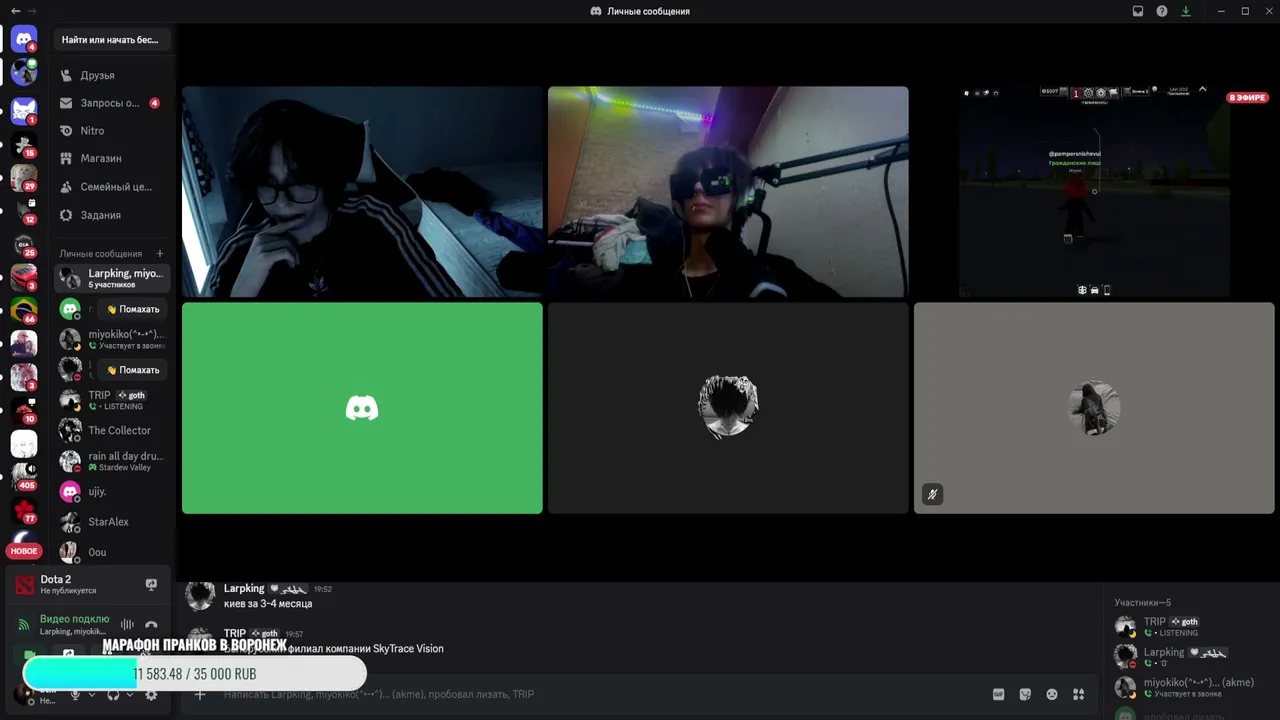This screenshot has width=1280, height=720.
Task: Click the Видео подключено voice status link
Action: (74, 619)
